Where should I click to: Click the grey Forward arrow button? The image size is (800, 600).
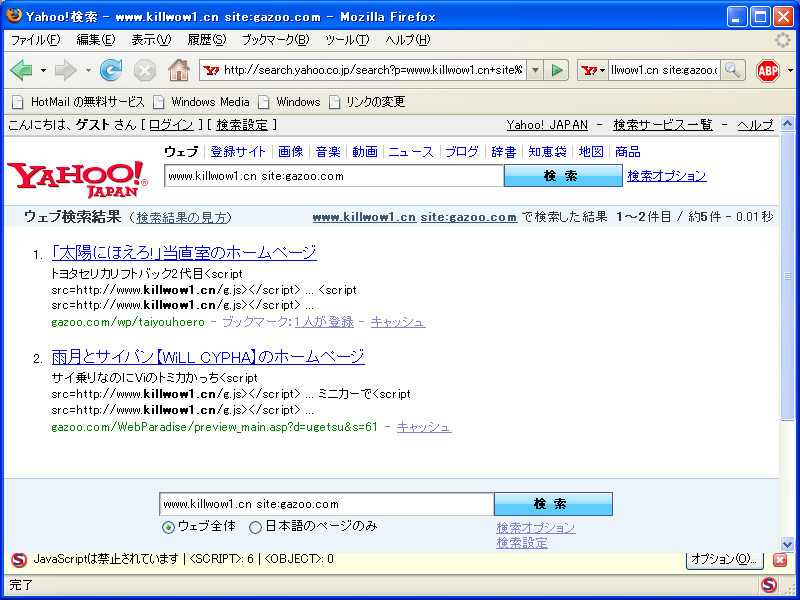(x=65, y=70)
